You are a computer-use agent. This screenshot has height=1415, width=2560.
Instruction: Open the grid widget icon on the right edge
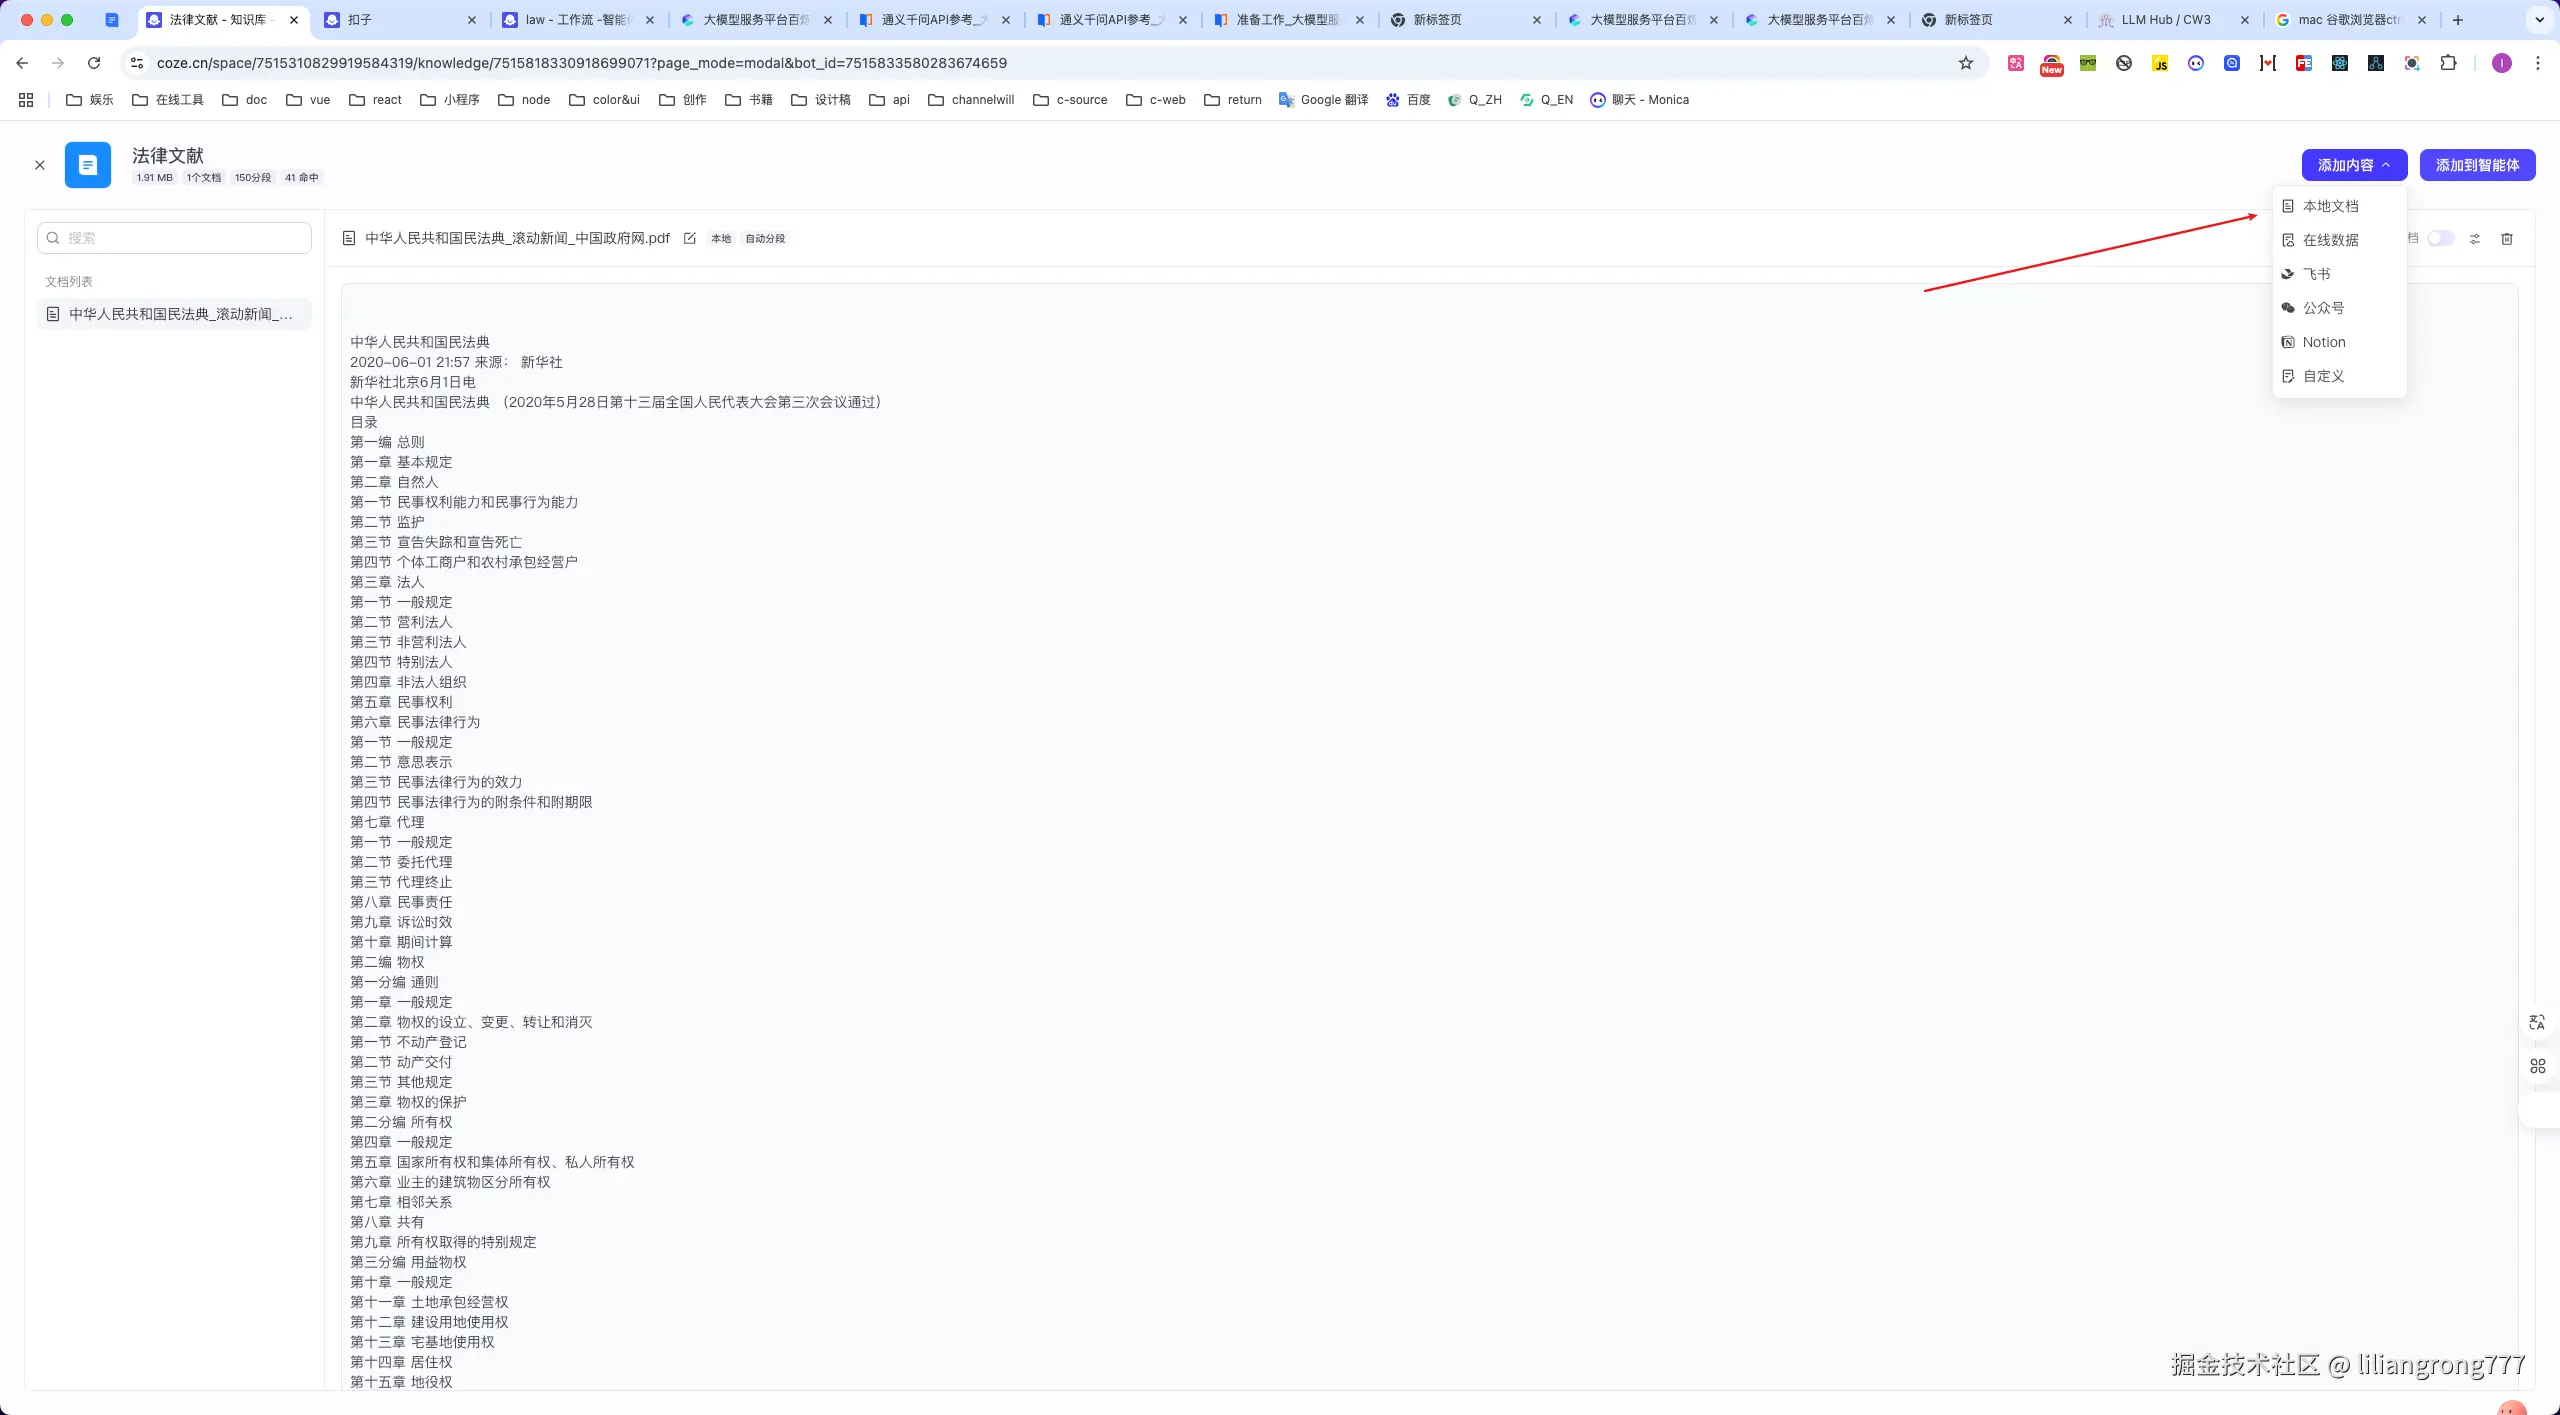[x=2537, y=1066]
